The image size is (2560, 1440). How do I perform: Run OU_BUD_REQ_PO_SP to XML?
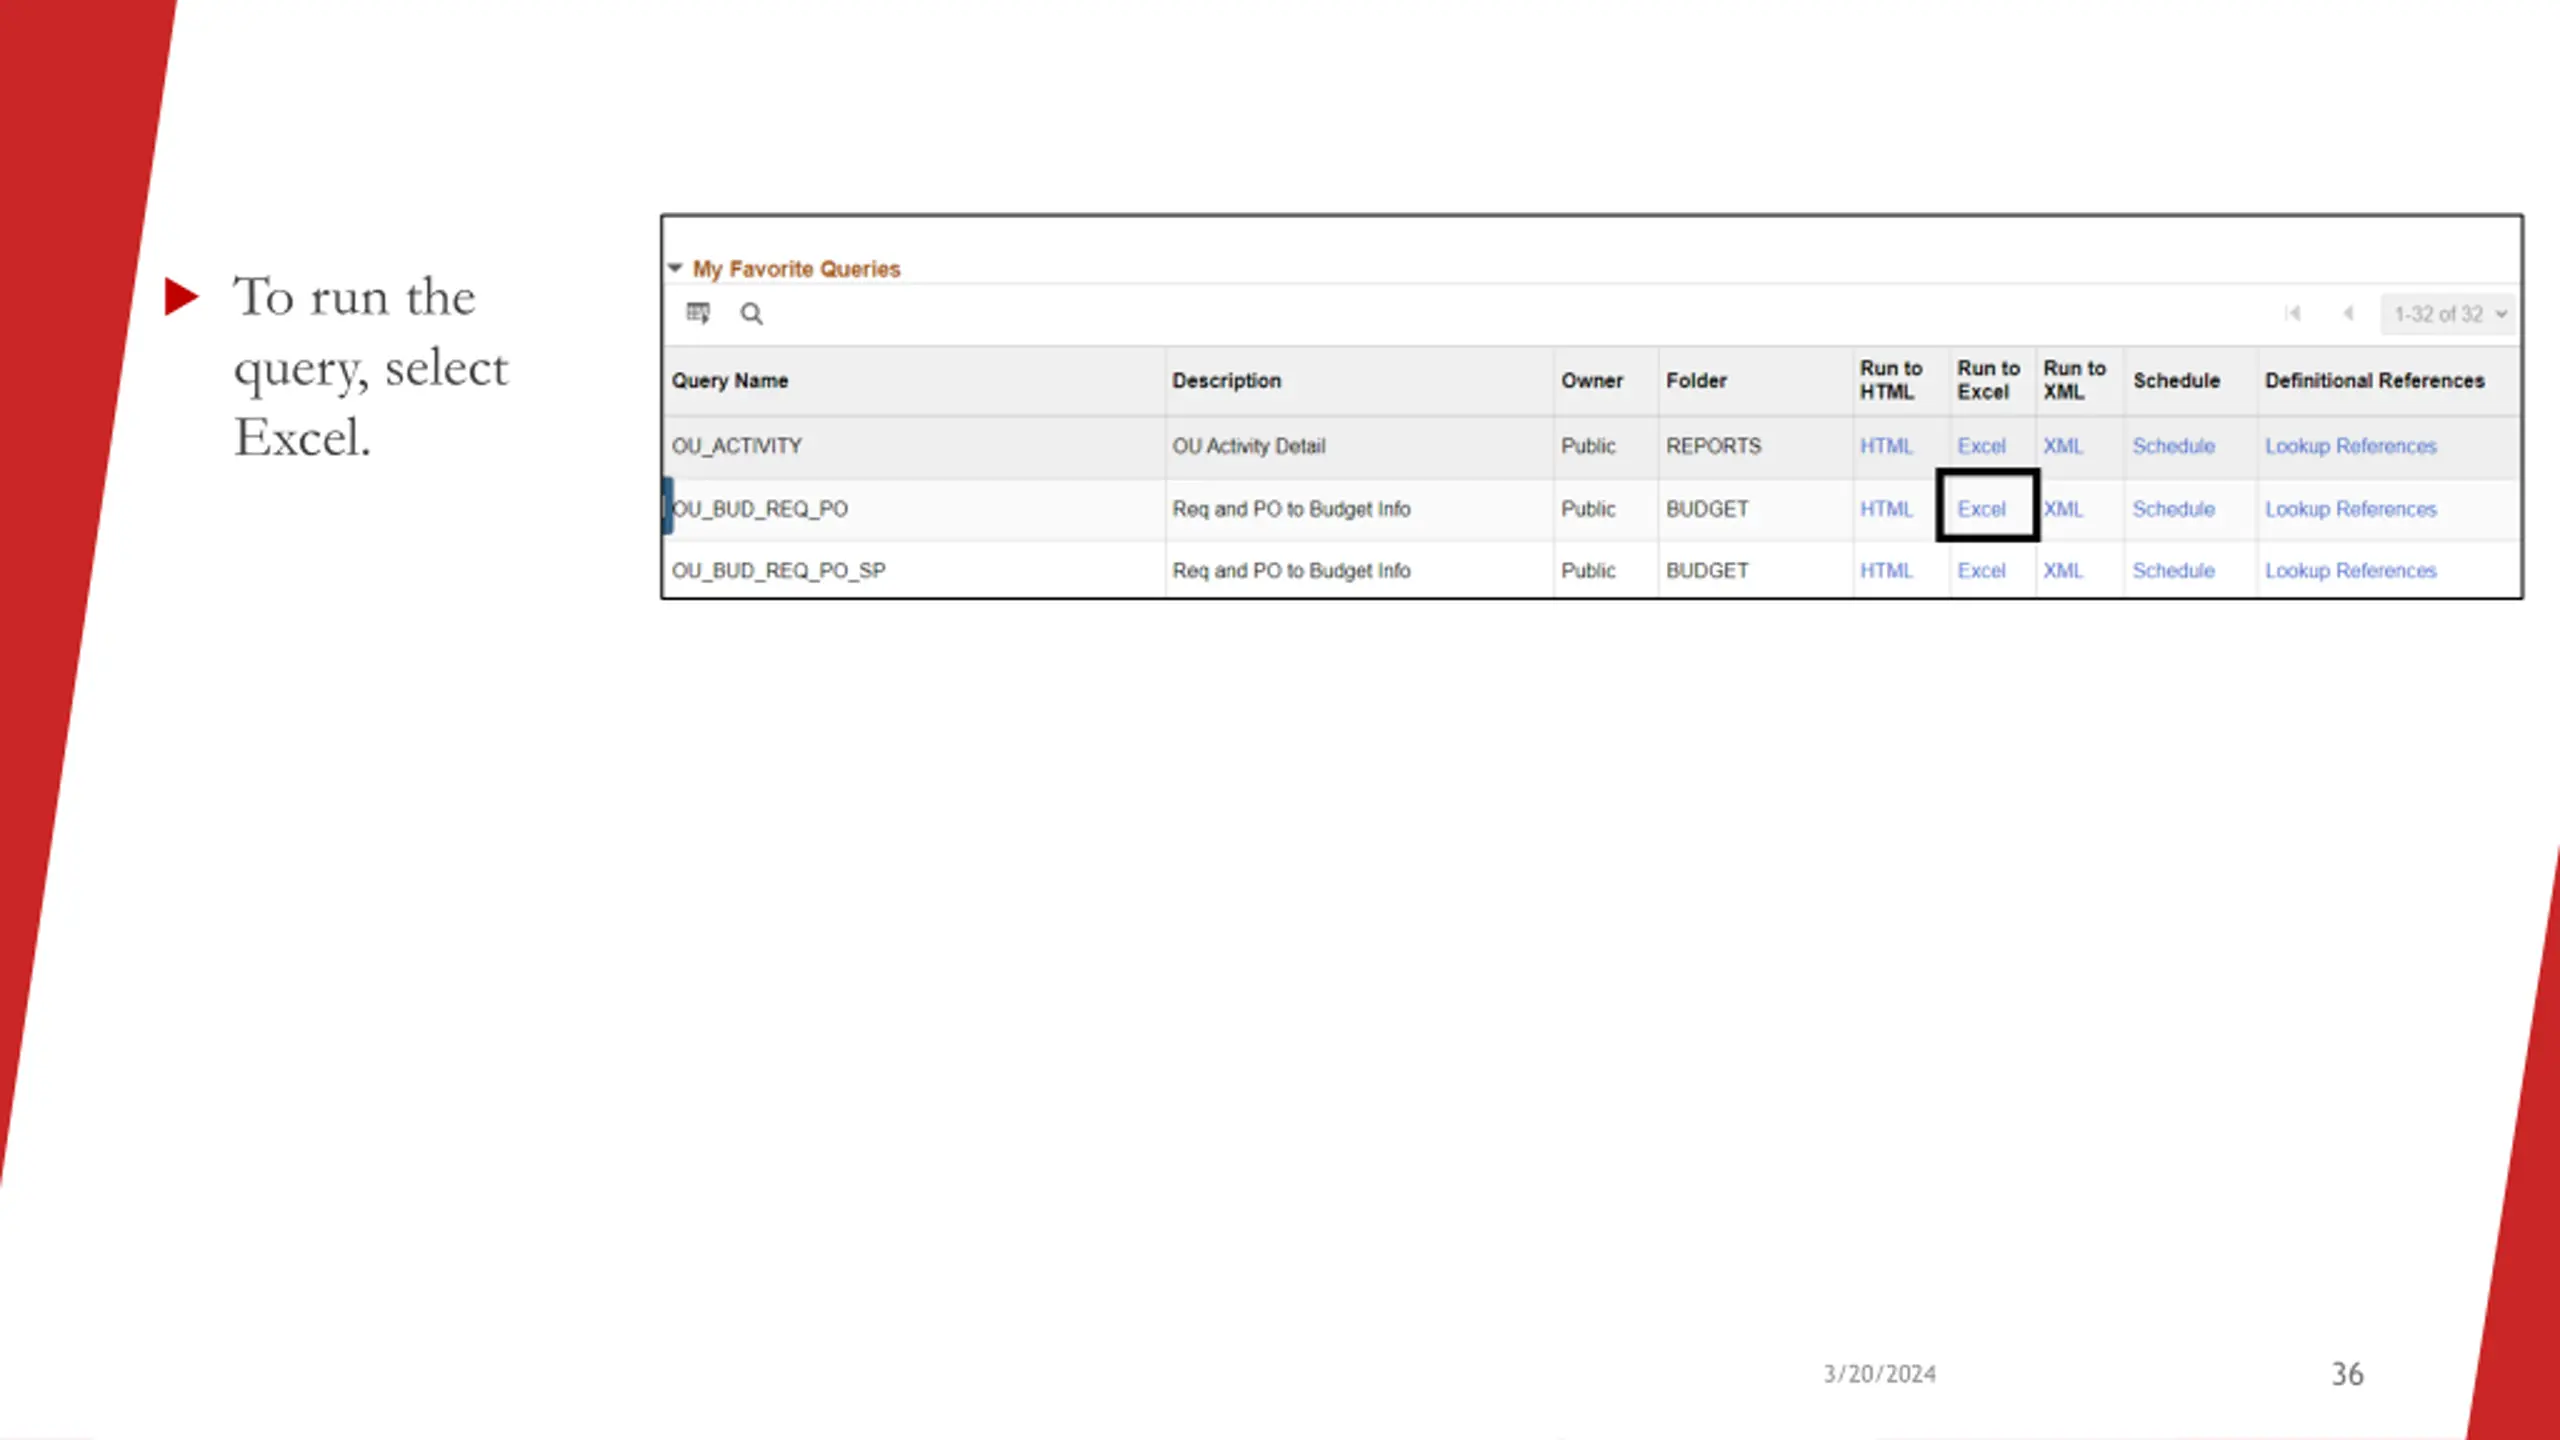coord(2063,570)
